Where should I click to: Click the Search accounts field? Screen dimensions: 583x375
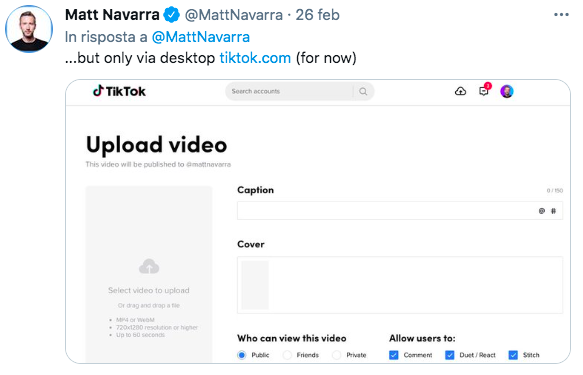coord(290,91)
